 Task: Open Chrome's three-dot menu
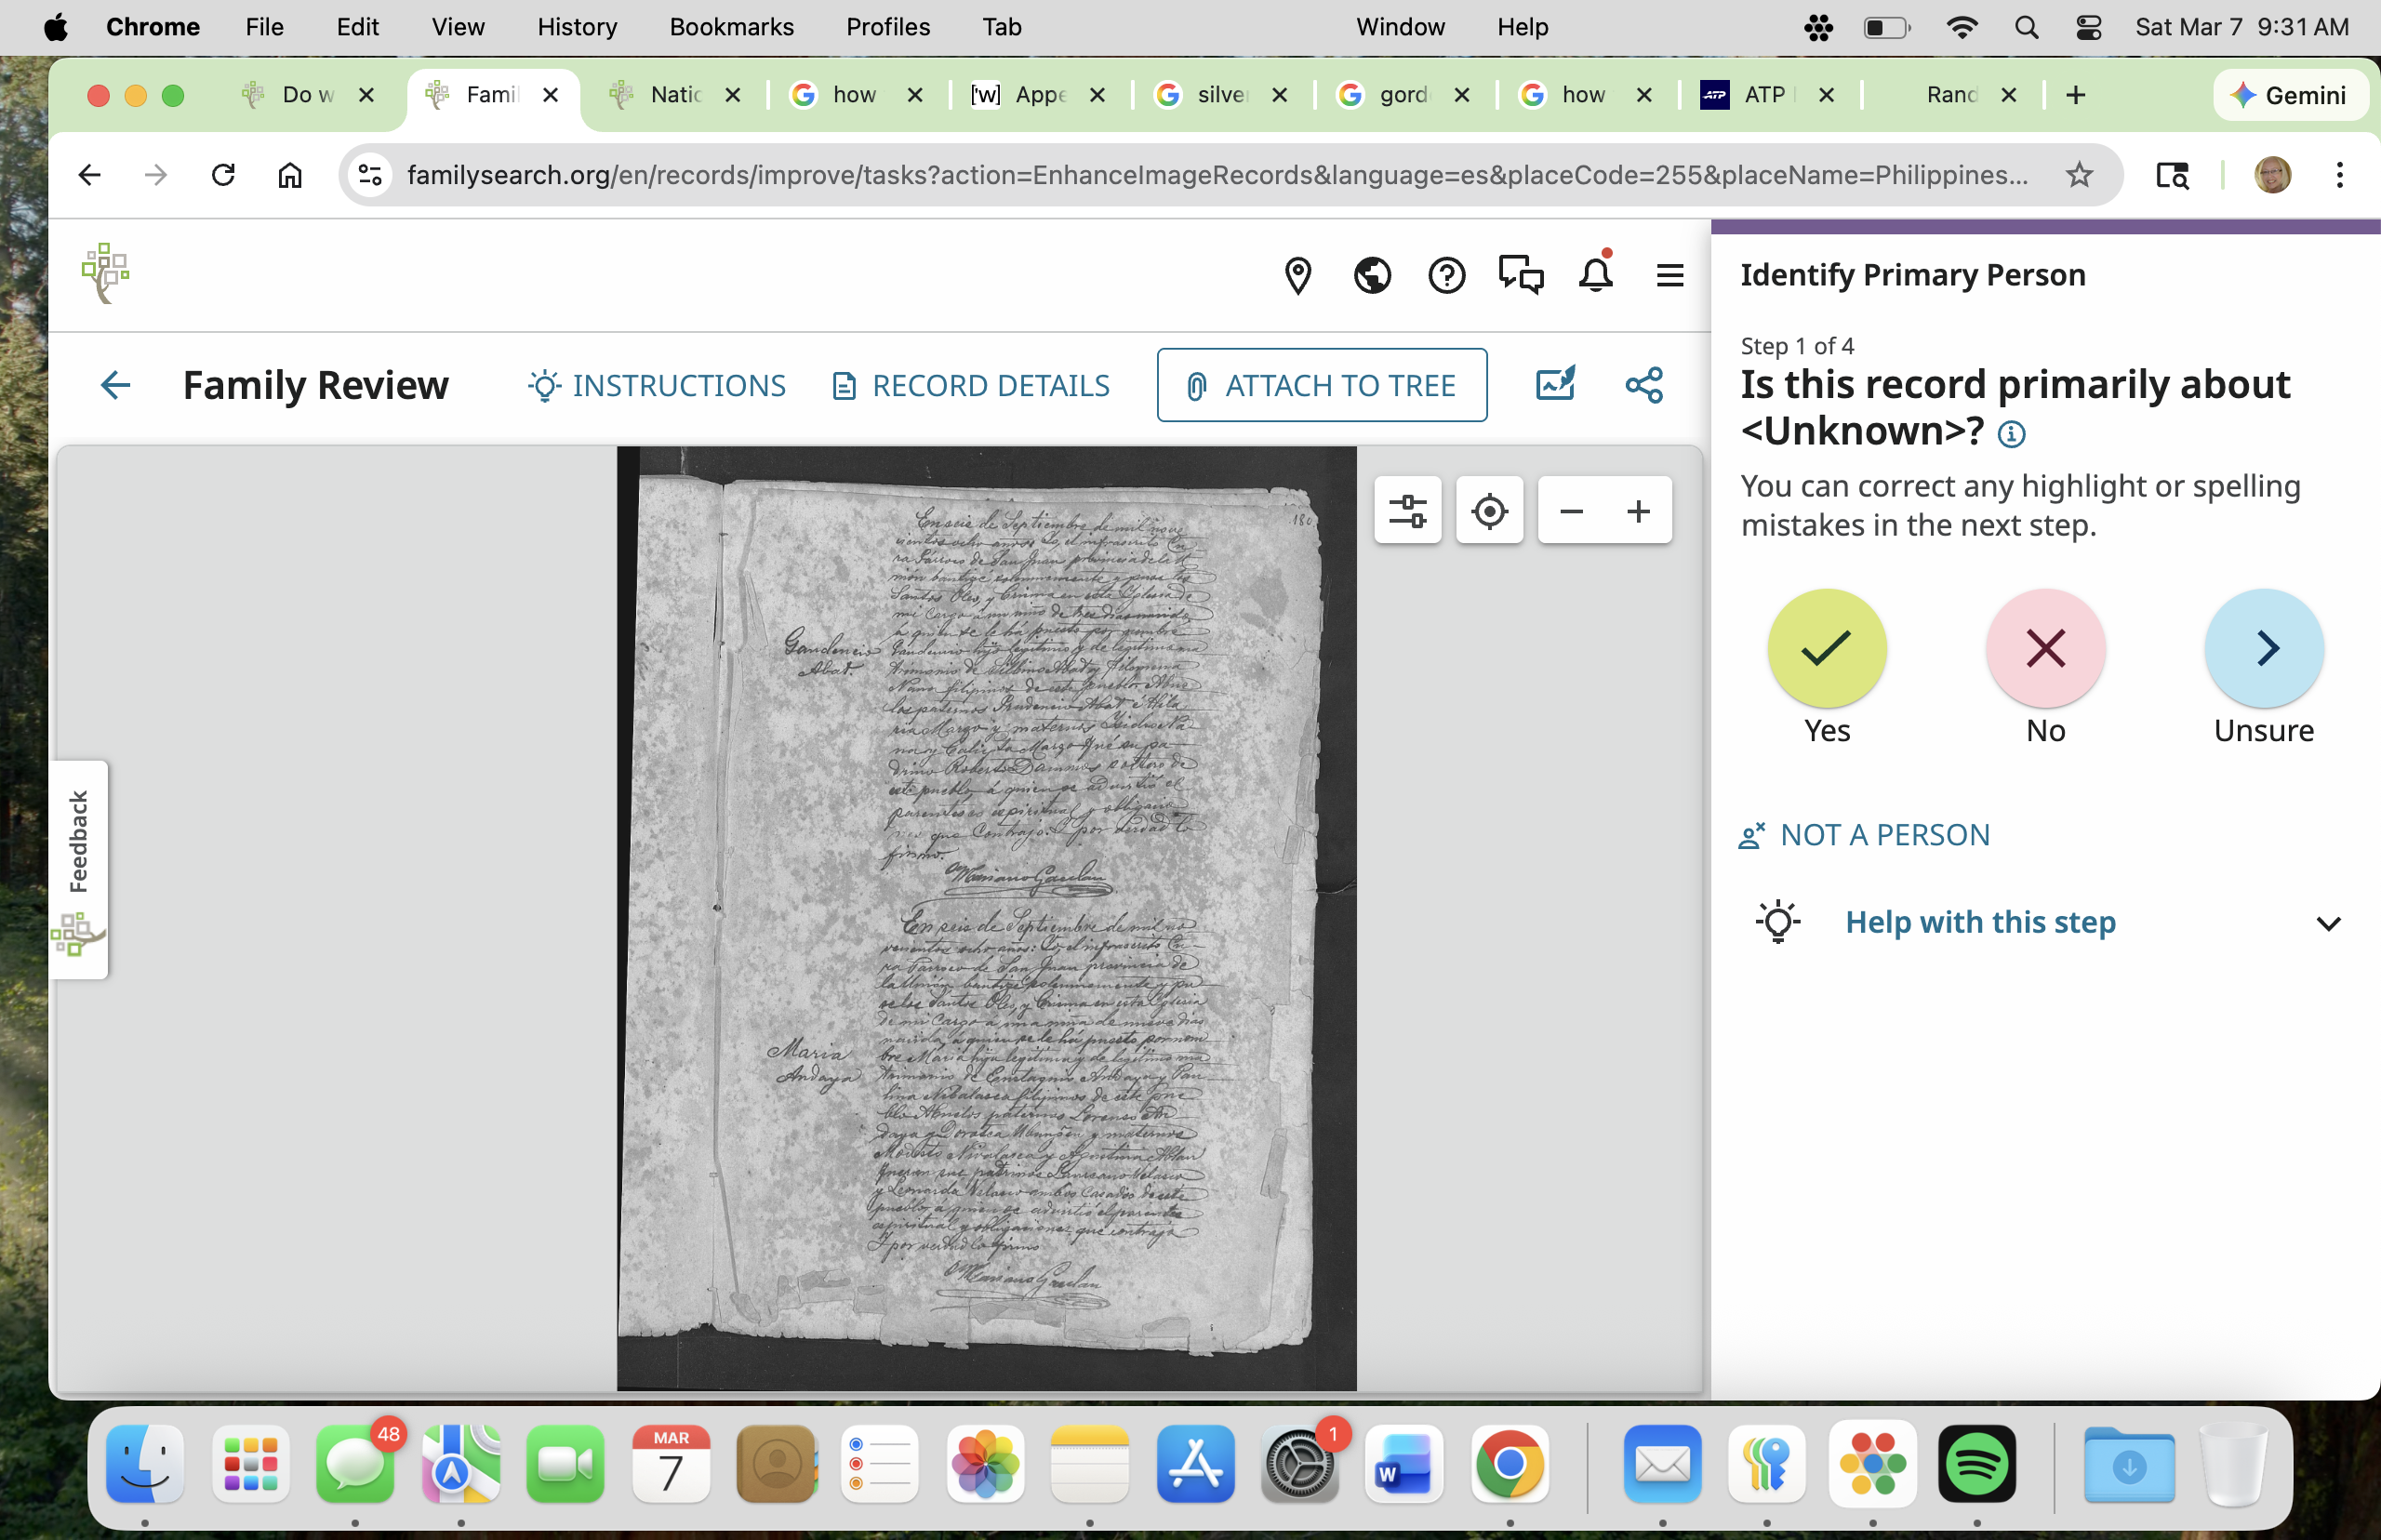(2339, 175)
